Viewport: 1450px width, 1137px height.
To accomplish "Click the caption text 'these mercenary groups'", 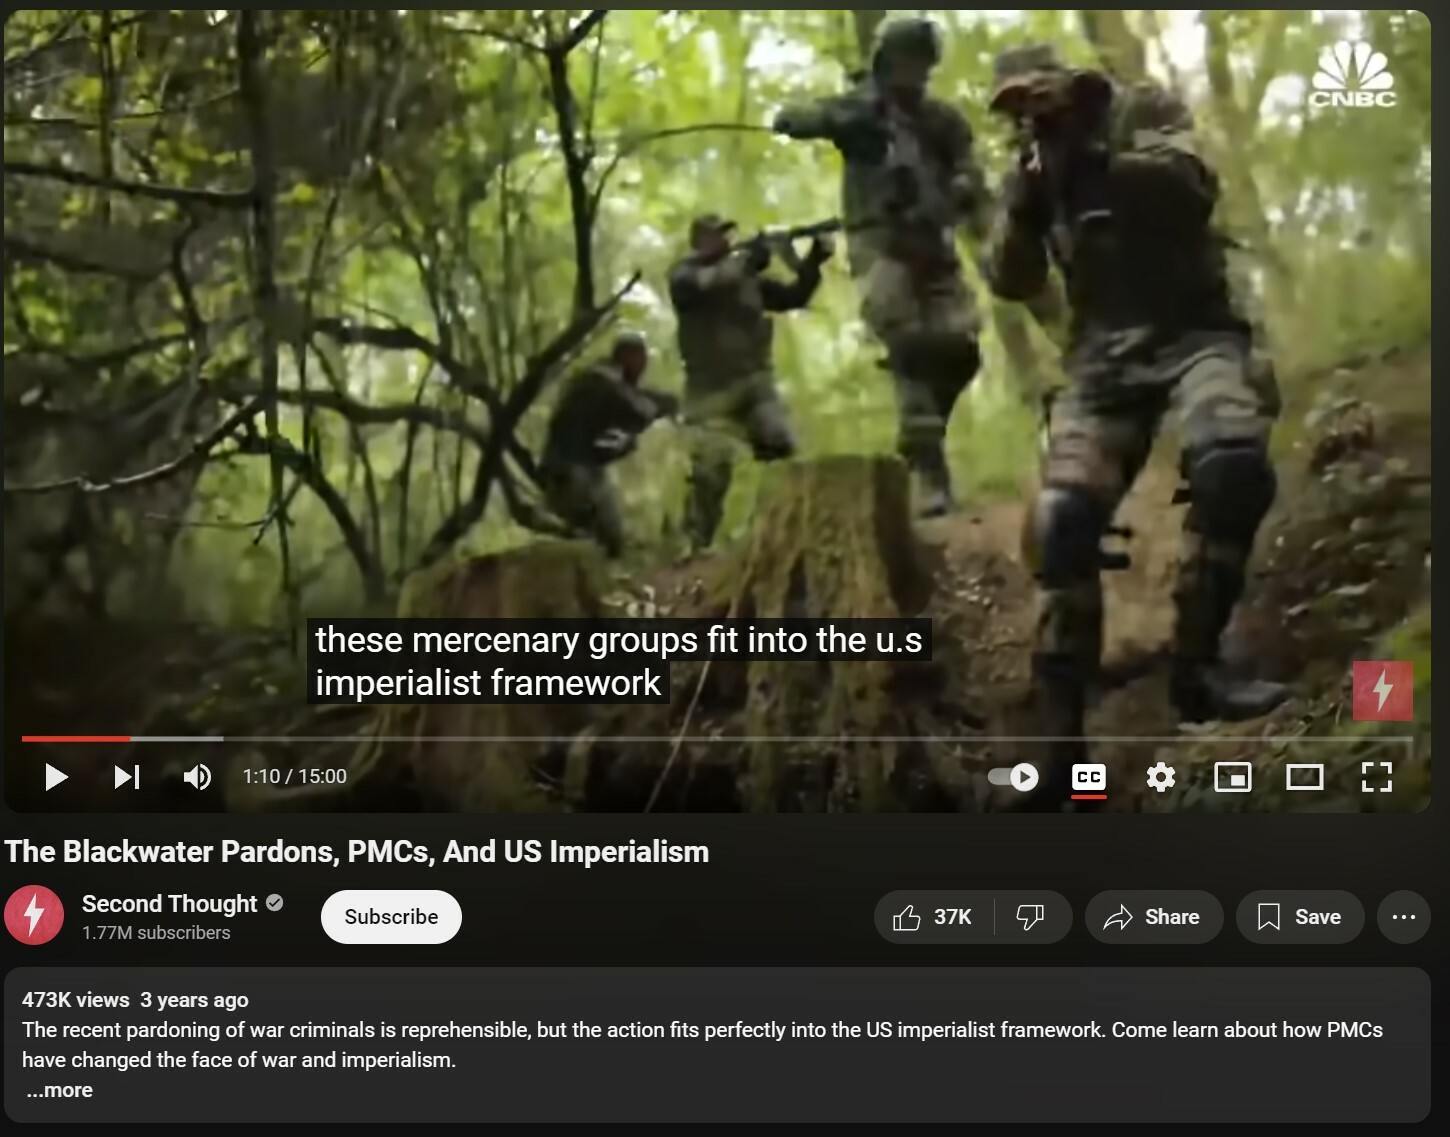I will (x=506, y=640).
